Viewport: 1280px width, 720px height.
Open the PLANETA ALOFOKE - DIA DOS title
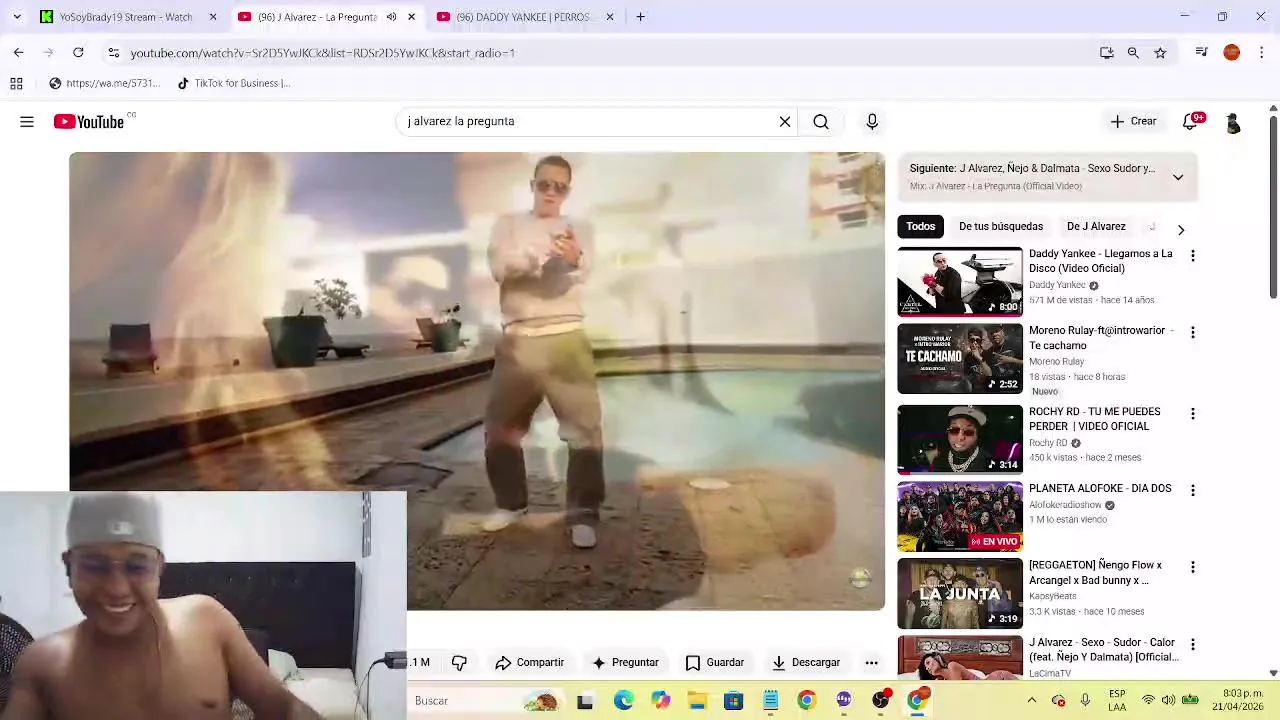[x=1100, y=489]
